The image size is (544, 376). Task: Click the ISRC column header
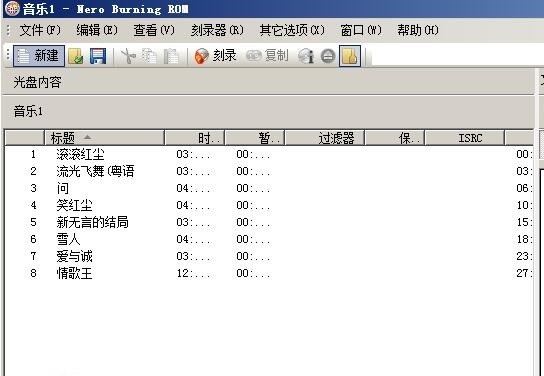(x=465, y=138)
